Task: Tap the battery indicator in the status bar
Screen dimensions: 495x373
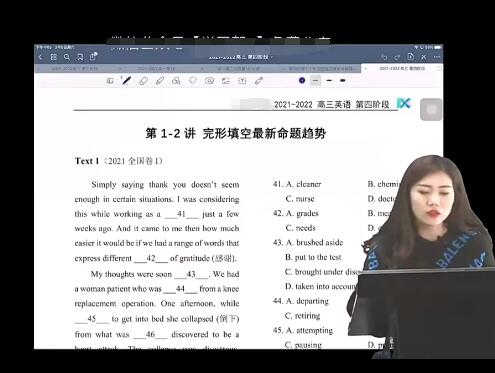Action: click(437, 47)
